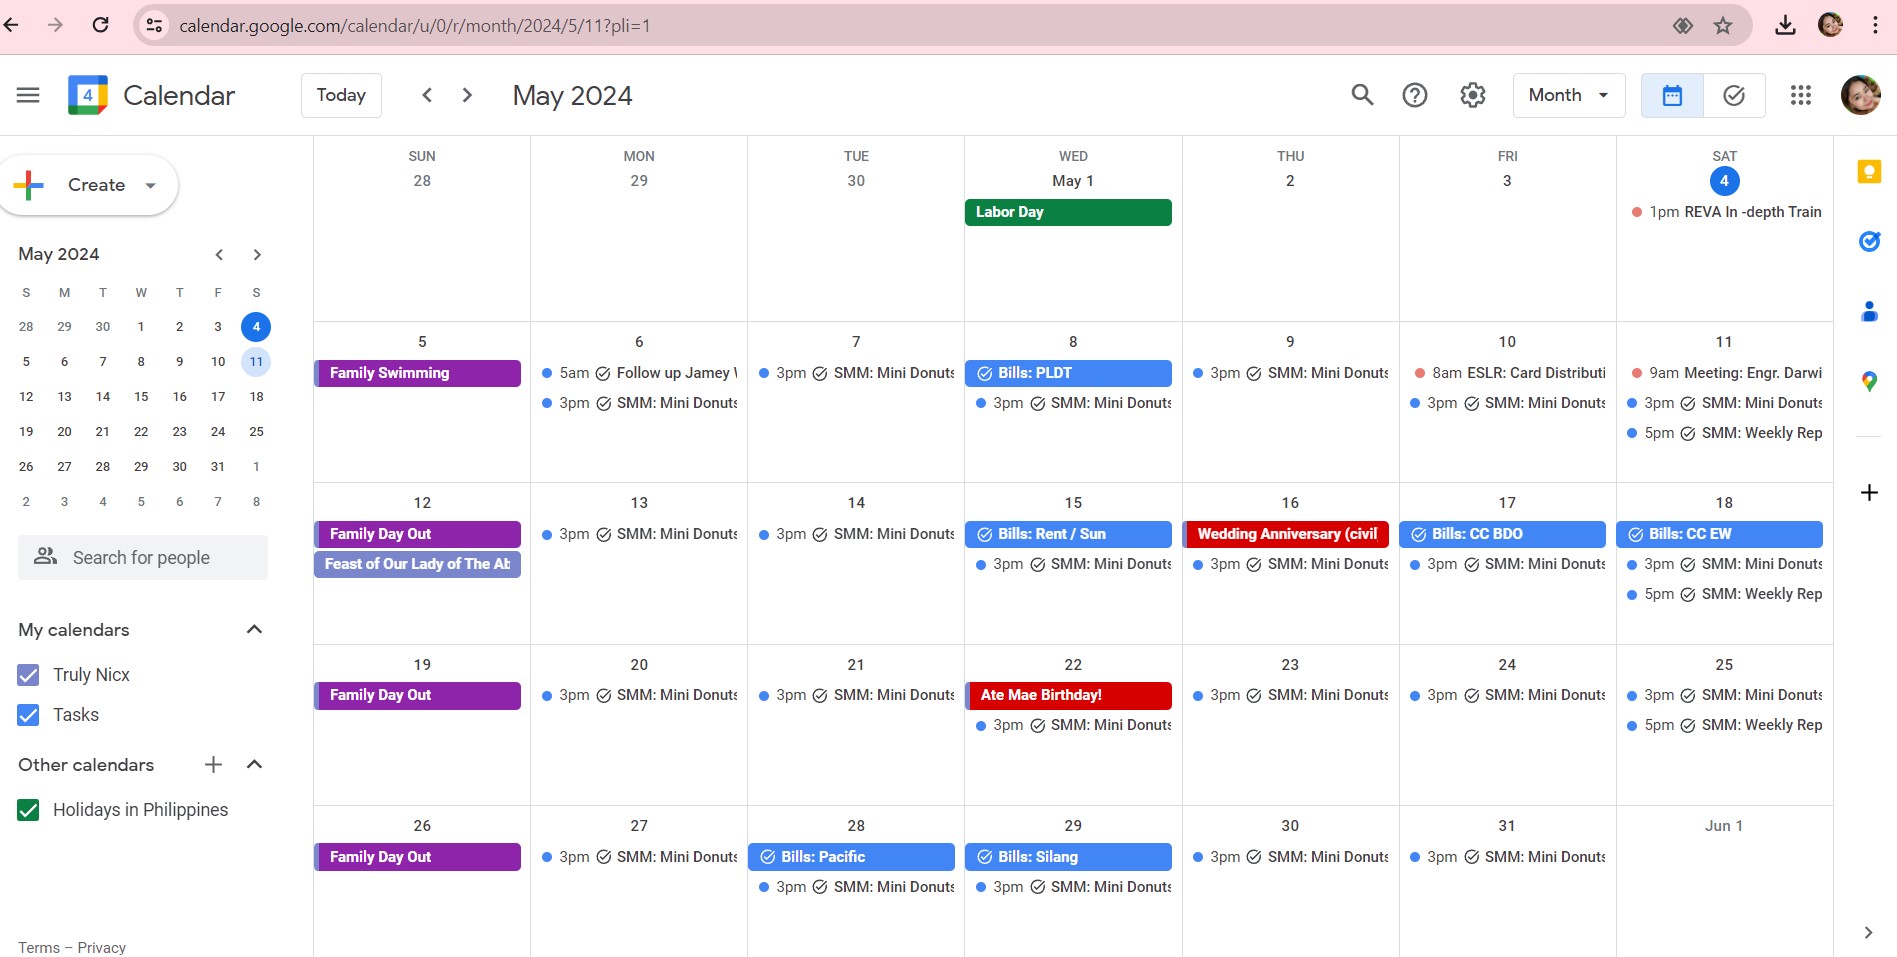
Task: Select day 22 in mini calendar
Action: click(141, 432)
